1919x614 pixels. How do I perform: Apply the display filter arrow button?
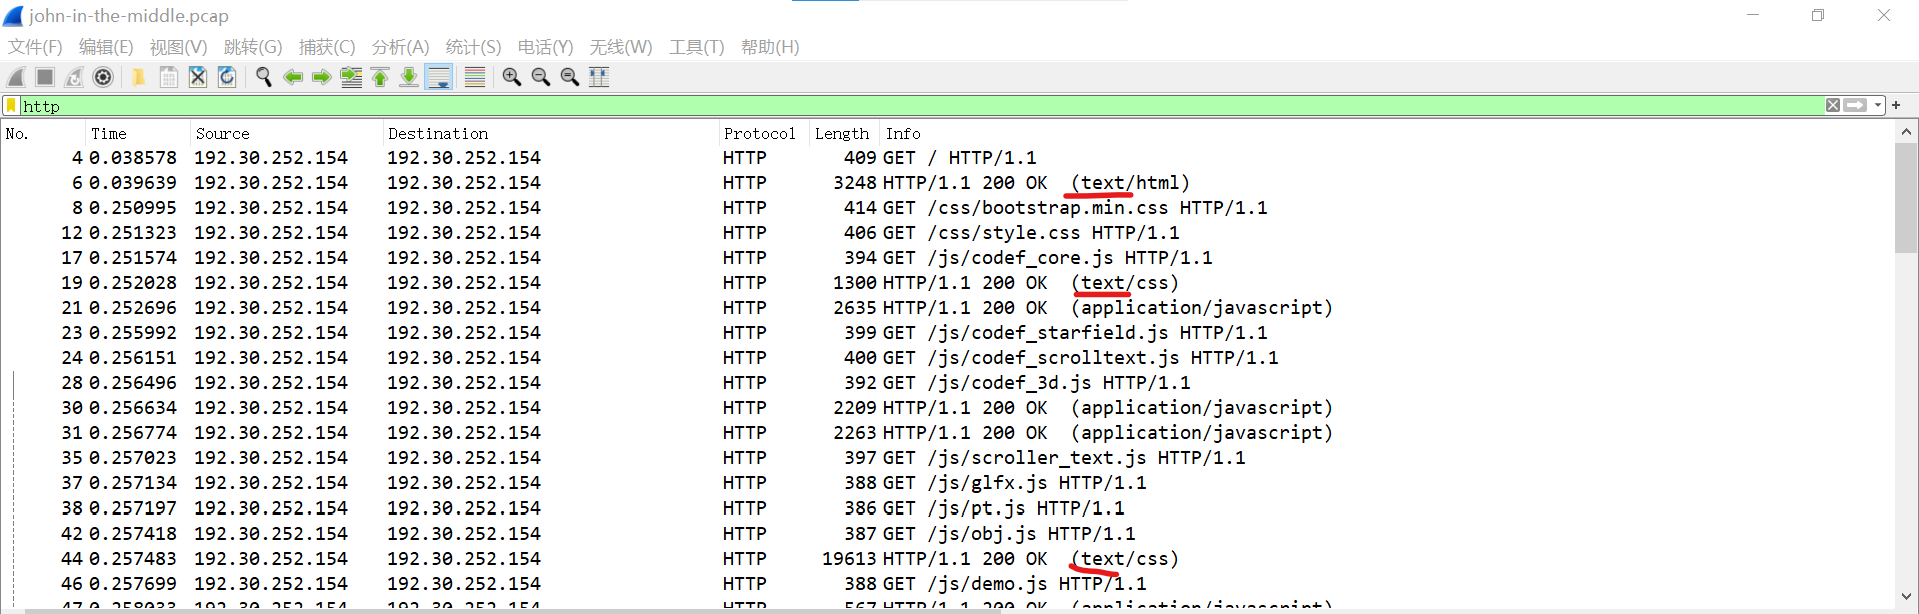pyautogui.click(x=1856, y=105)
